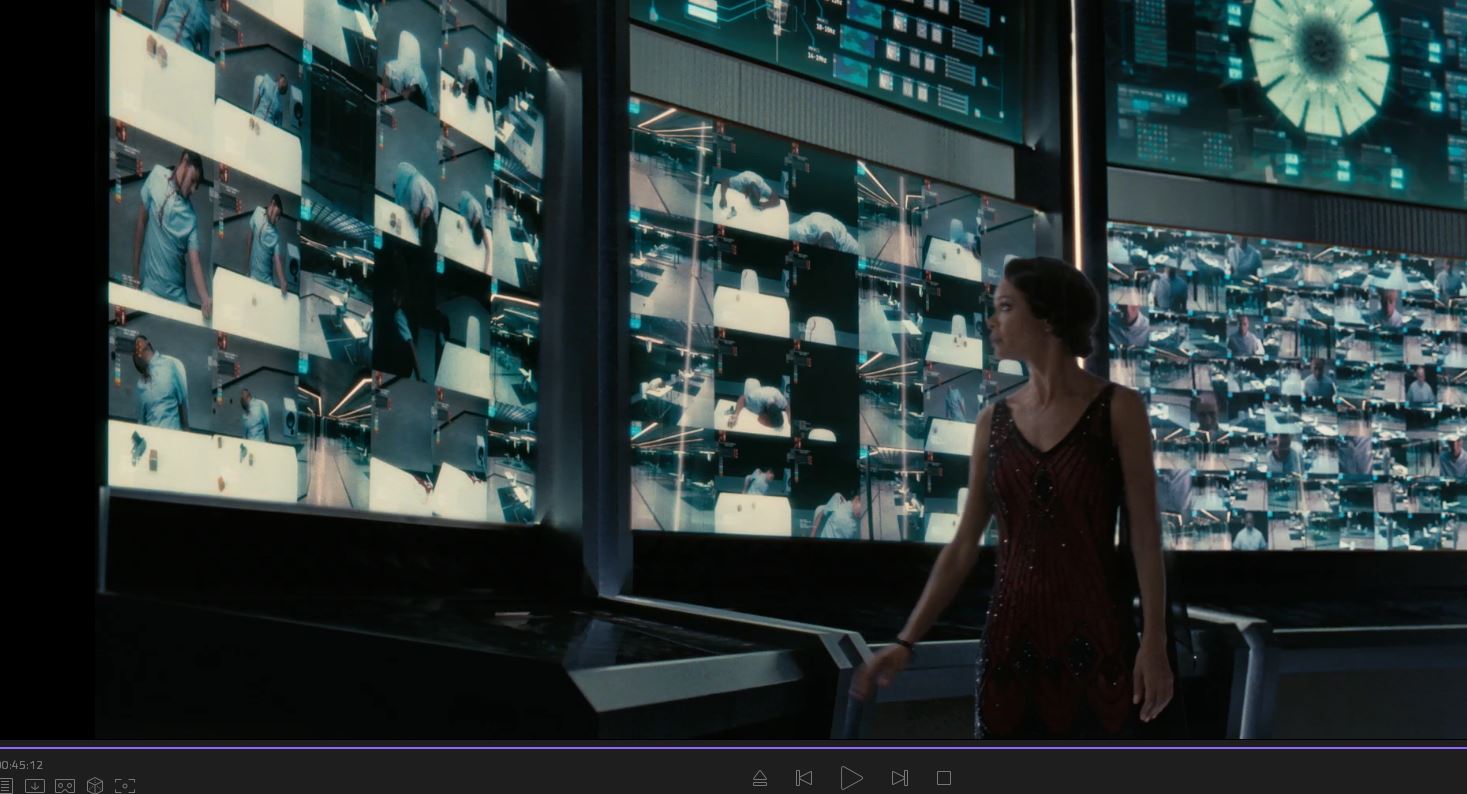Toggle the 3D cube mode icon
1467x794 pixels.
point(95,786)
